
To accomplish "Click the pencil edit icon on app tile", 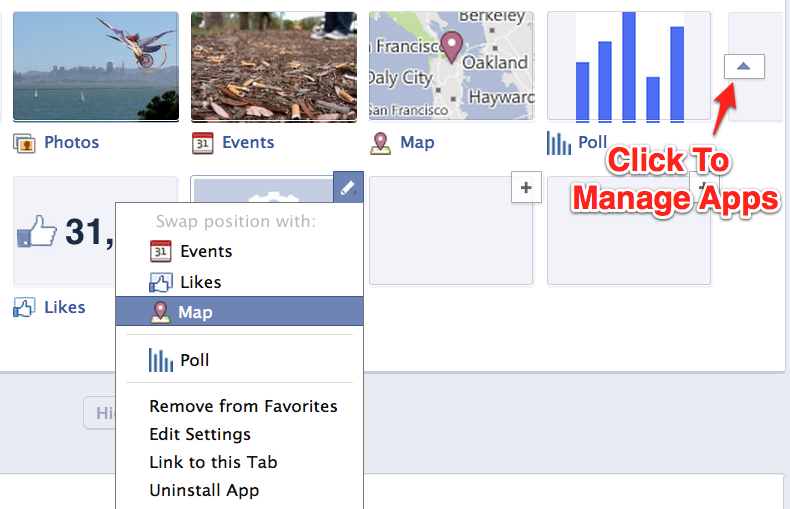I will [x=347, y=187].
